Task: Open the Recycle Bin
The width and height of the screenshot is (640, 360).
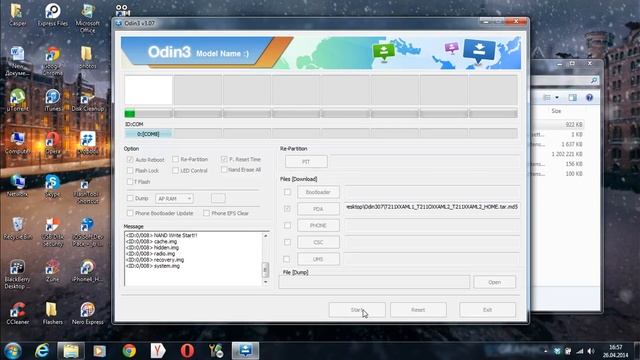Action: 17,228
